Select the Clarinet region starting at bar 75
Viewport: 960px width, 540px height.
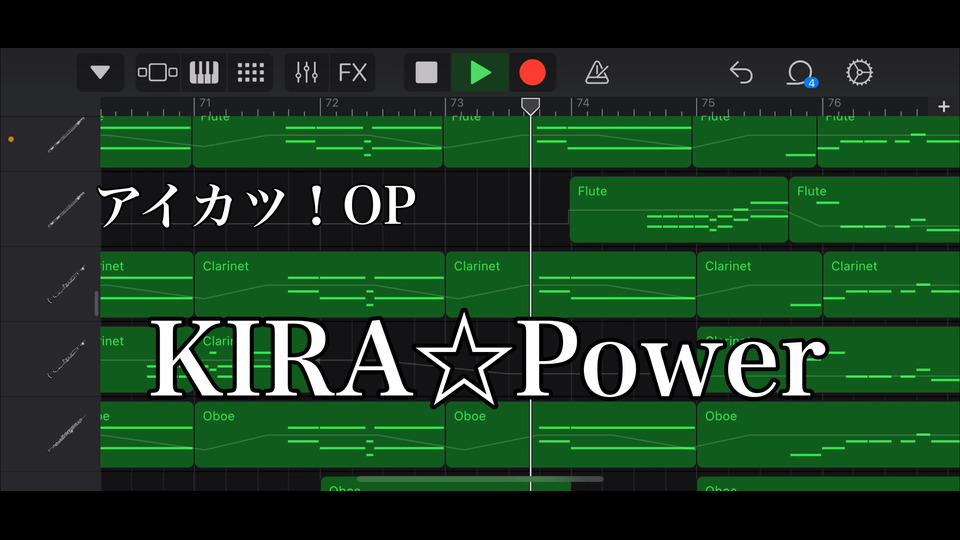tap(759, 284)
